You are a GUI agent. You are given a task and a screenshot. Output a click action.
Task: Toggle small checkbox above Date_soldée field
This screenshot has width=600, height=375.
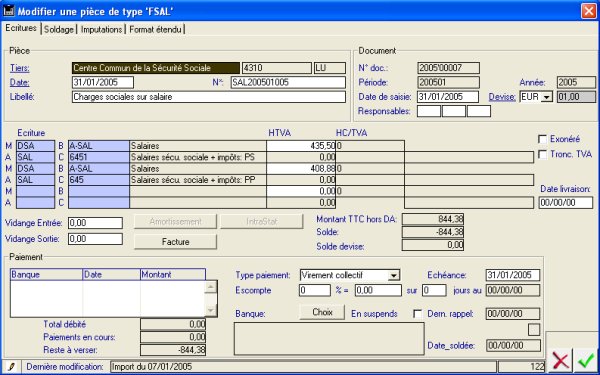tap(534, 329)
